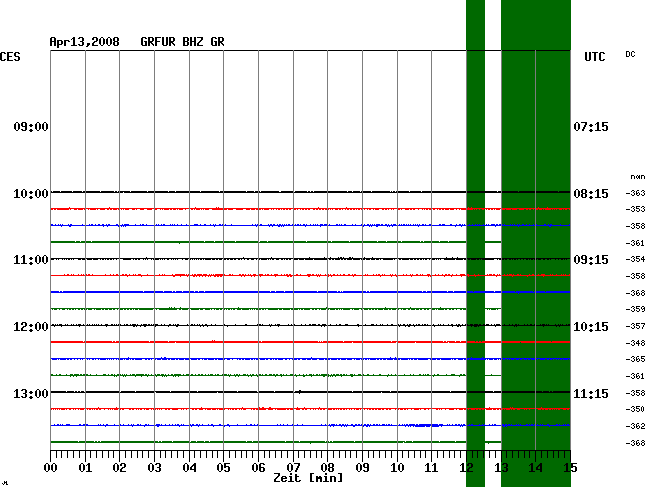The width and height of the screenshot is (650, 494).
Task: Select minute 06 on the time axis
Action: pos(258,468)
